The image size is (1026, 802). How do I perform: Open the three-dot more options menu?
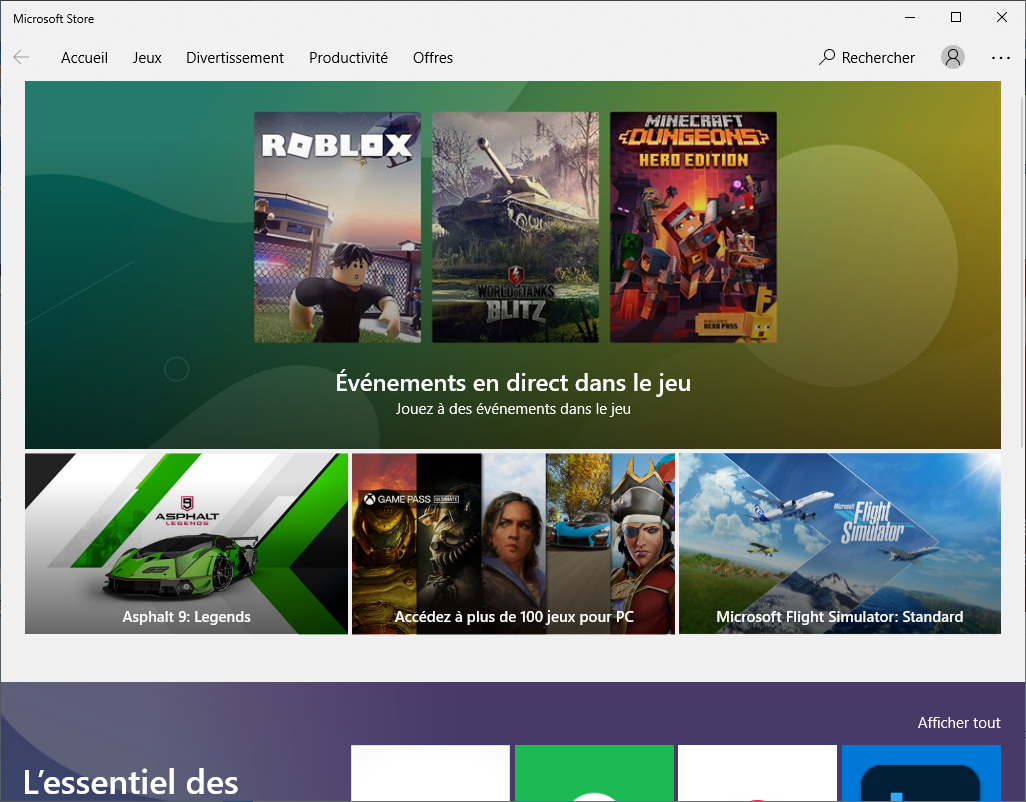pyautogui.click(x=1000, y=58)
